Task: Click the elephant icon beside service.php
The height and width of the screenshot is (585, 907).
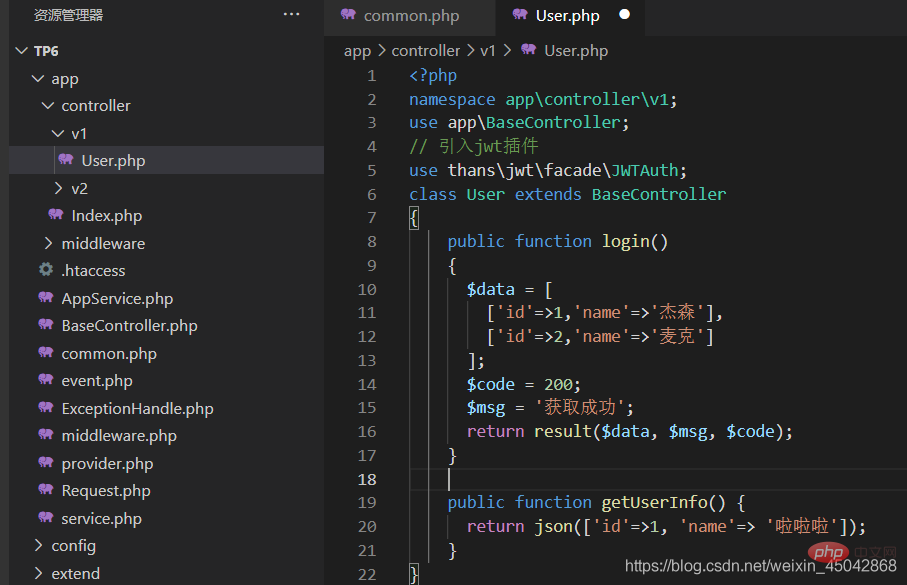Action: 46,517
